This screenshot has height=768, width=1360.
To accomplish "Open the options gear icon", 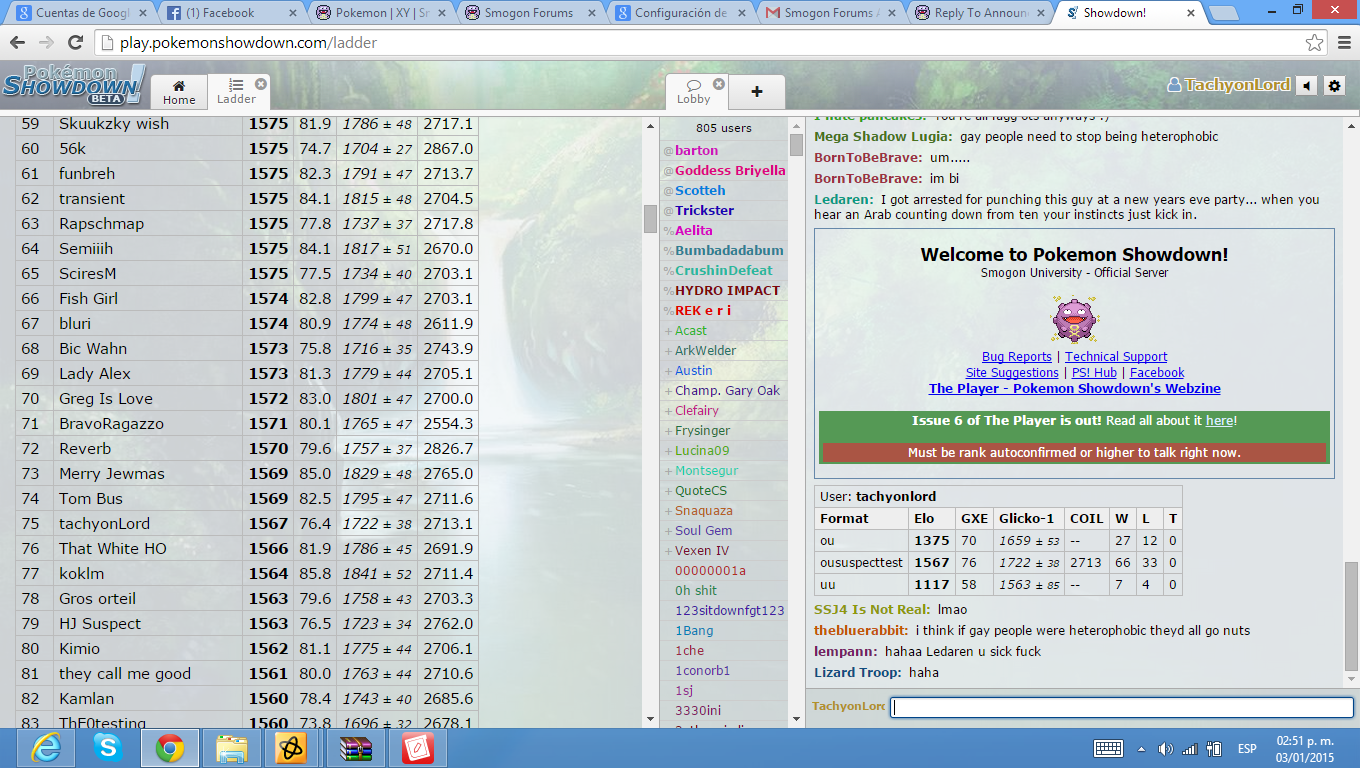I will [x=1334, y=86].
